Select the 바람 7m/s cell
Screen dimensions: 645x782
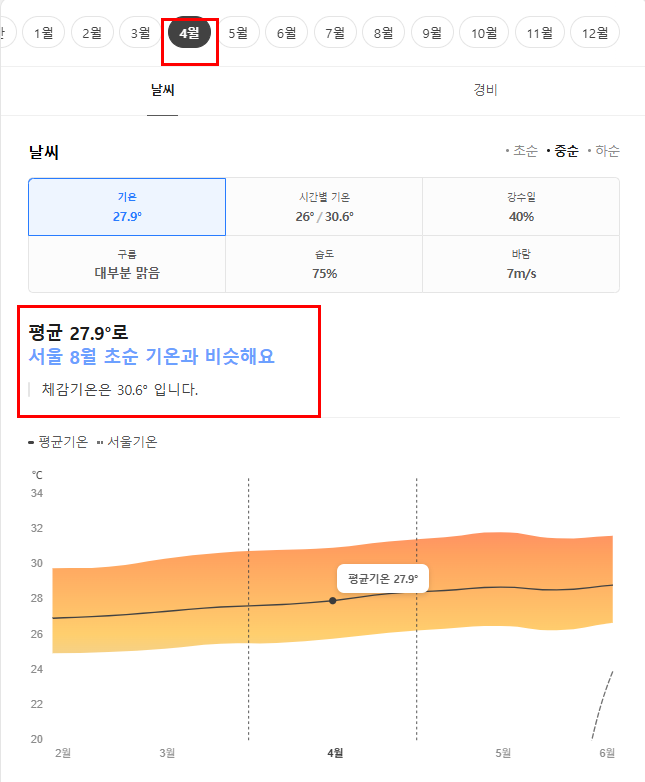click(x=521, y=264)
